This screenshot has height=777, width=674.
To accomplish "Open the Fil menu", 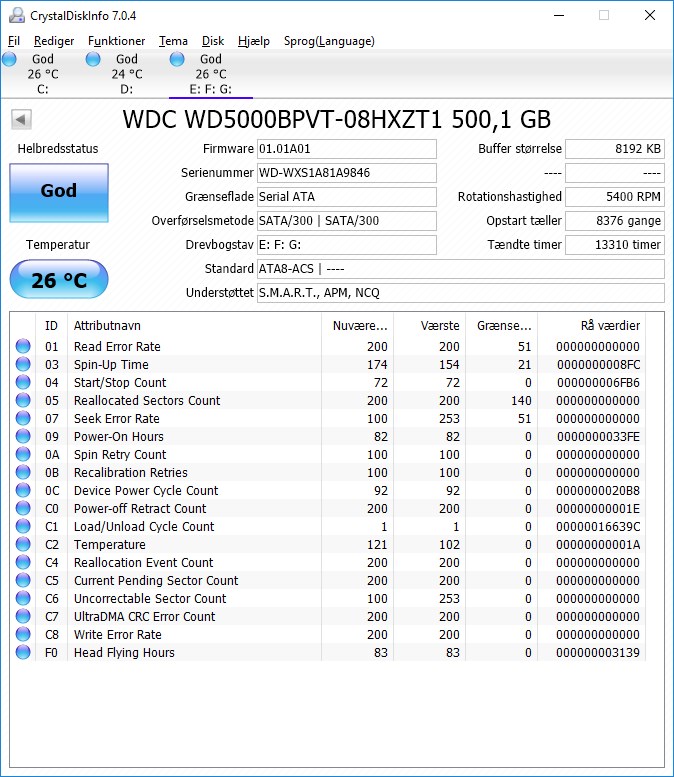I will coord(14,41).
